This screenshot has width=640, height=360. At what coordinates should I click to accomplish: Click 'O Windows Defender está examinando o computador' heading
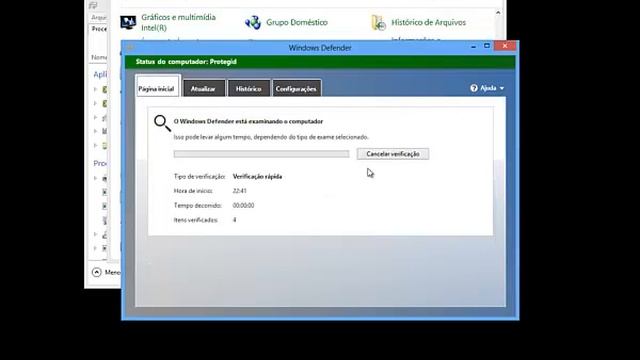(248, 121)
